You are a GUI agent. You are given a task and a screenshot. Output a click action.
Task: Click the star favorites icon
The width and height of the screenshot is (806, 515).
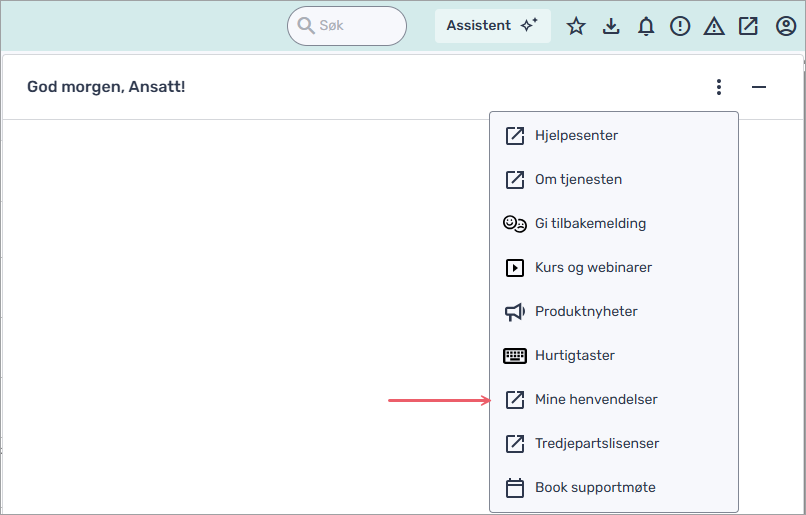[x=576, y=26]
